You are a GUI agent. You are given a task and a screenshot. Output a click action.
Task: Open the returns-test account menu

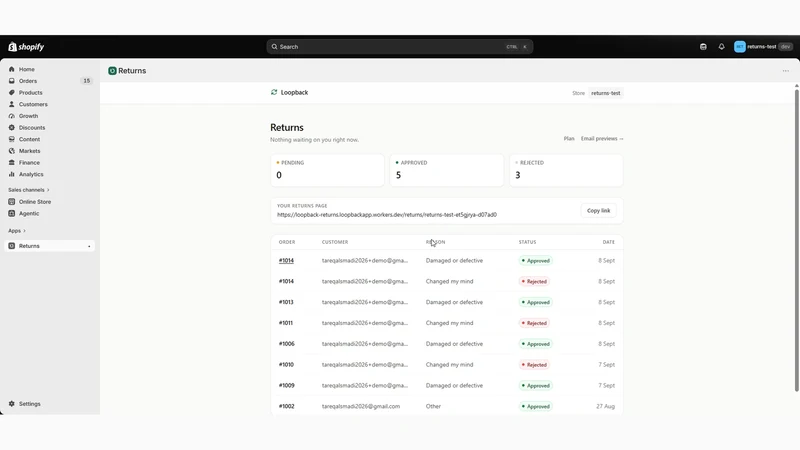click(x=763, y=46)
